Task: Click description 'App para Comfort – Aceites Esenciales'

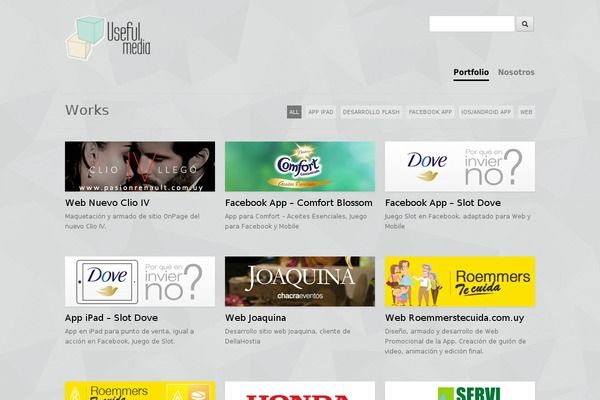Action: coord(296,221)
